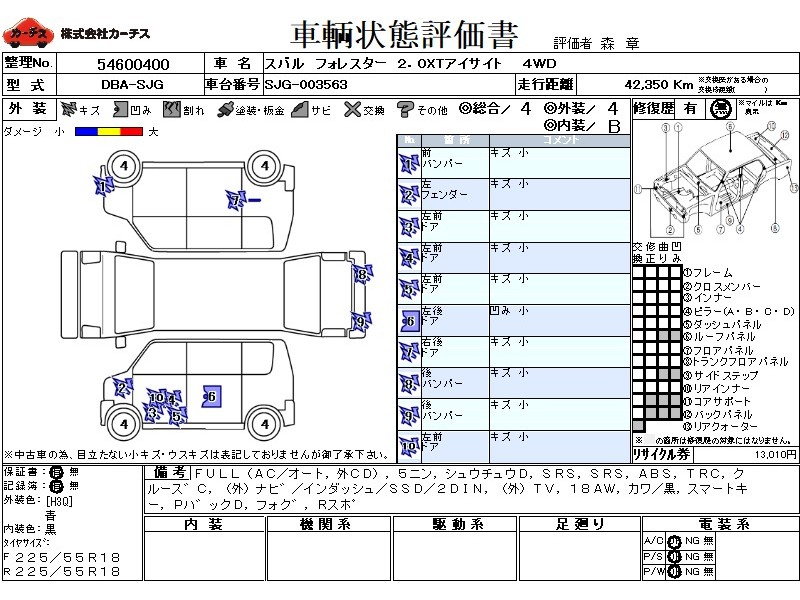Screen dimensions: 800x600
Task: Click row 6 dent icon for 左後ドア in table
Action: pyautogui.click(x=409, y=321)
